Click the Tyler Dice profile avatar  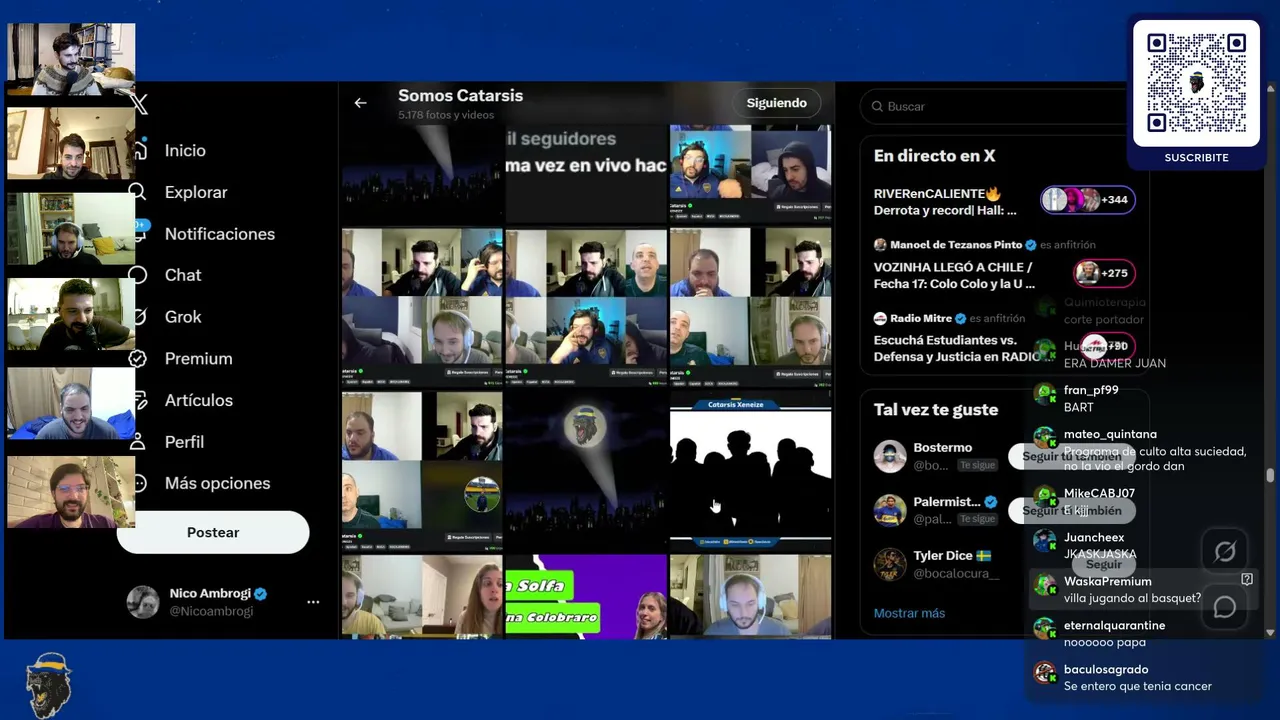890,564
